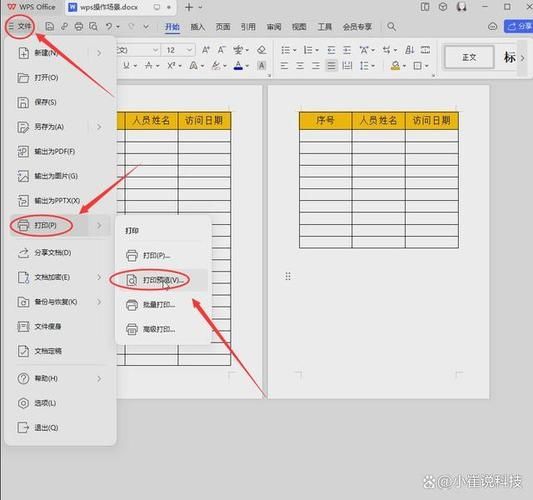Expand the 新建(N) submenu

(x=99, y=53)
